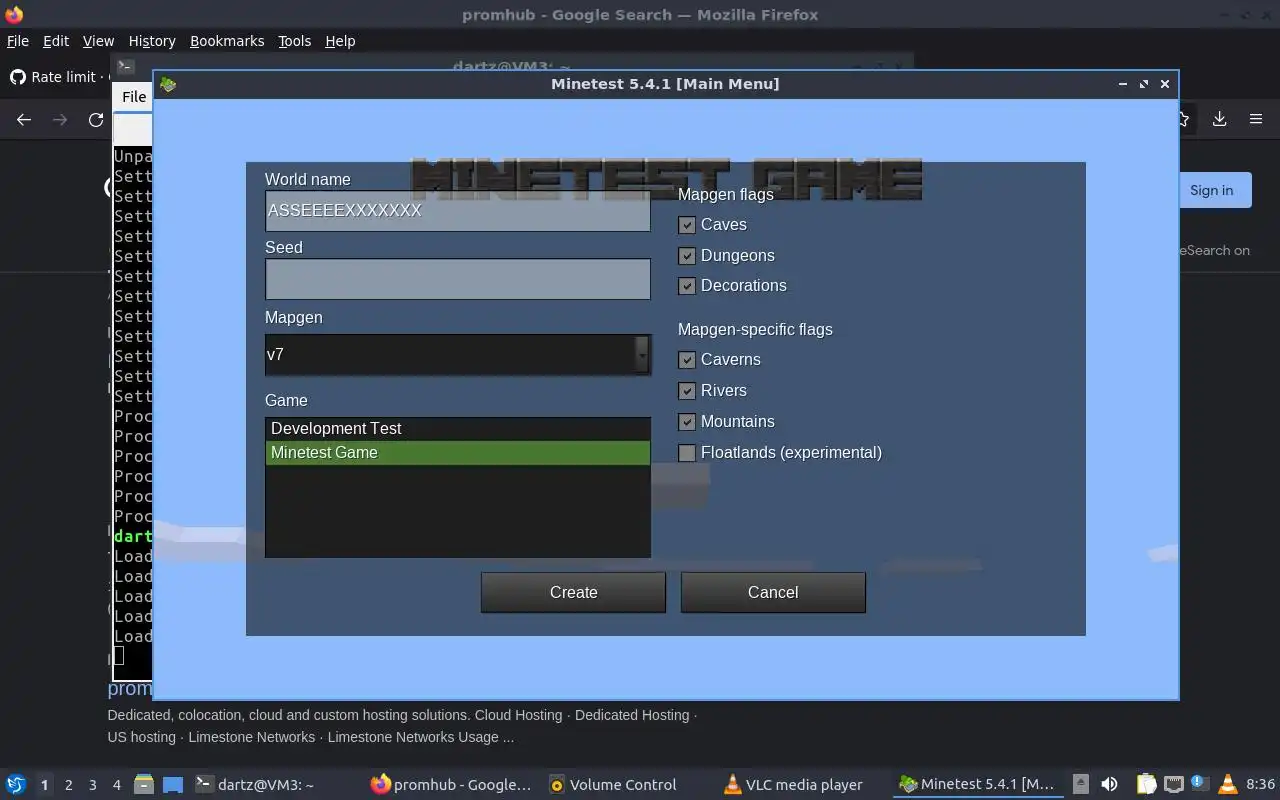Viewport: 1280px width, 800px height.
Task: Switch to workspace 2
Action: tap(69, 785)
